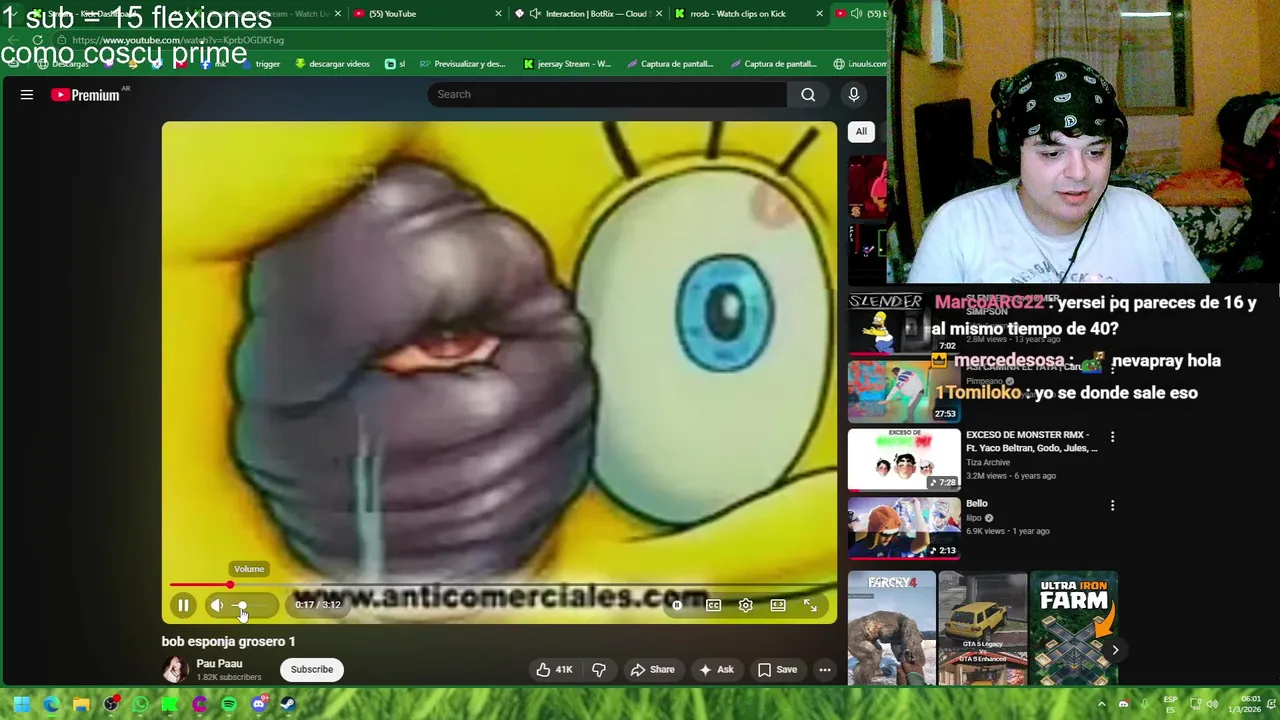Screen dimensions: 1280x720
Task: Share the video
Action: click(652, 670)
